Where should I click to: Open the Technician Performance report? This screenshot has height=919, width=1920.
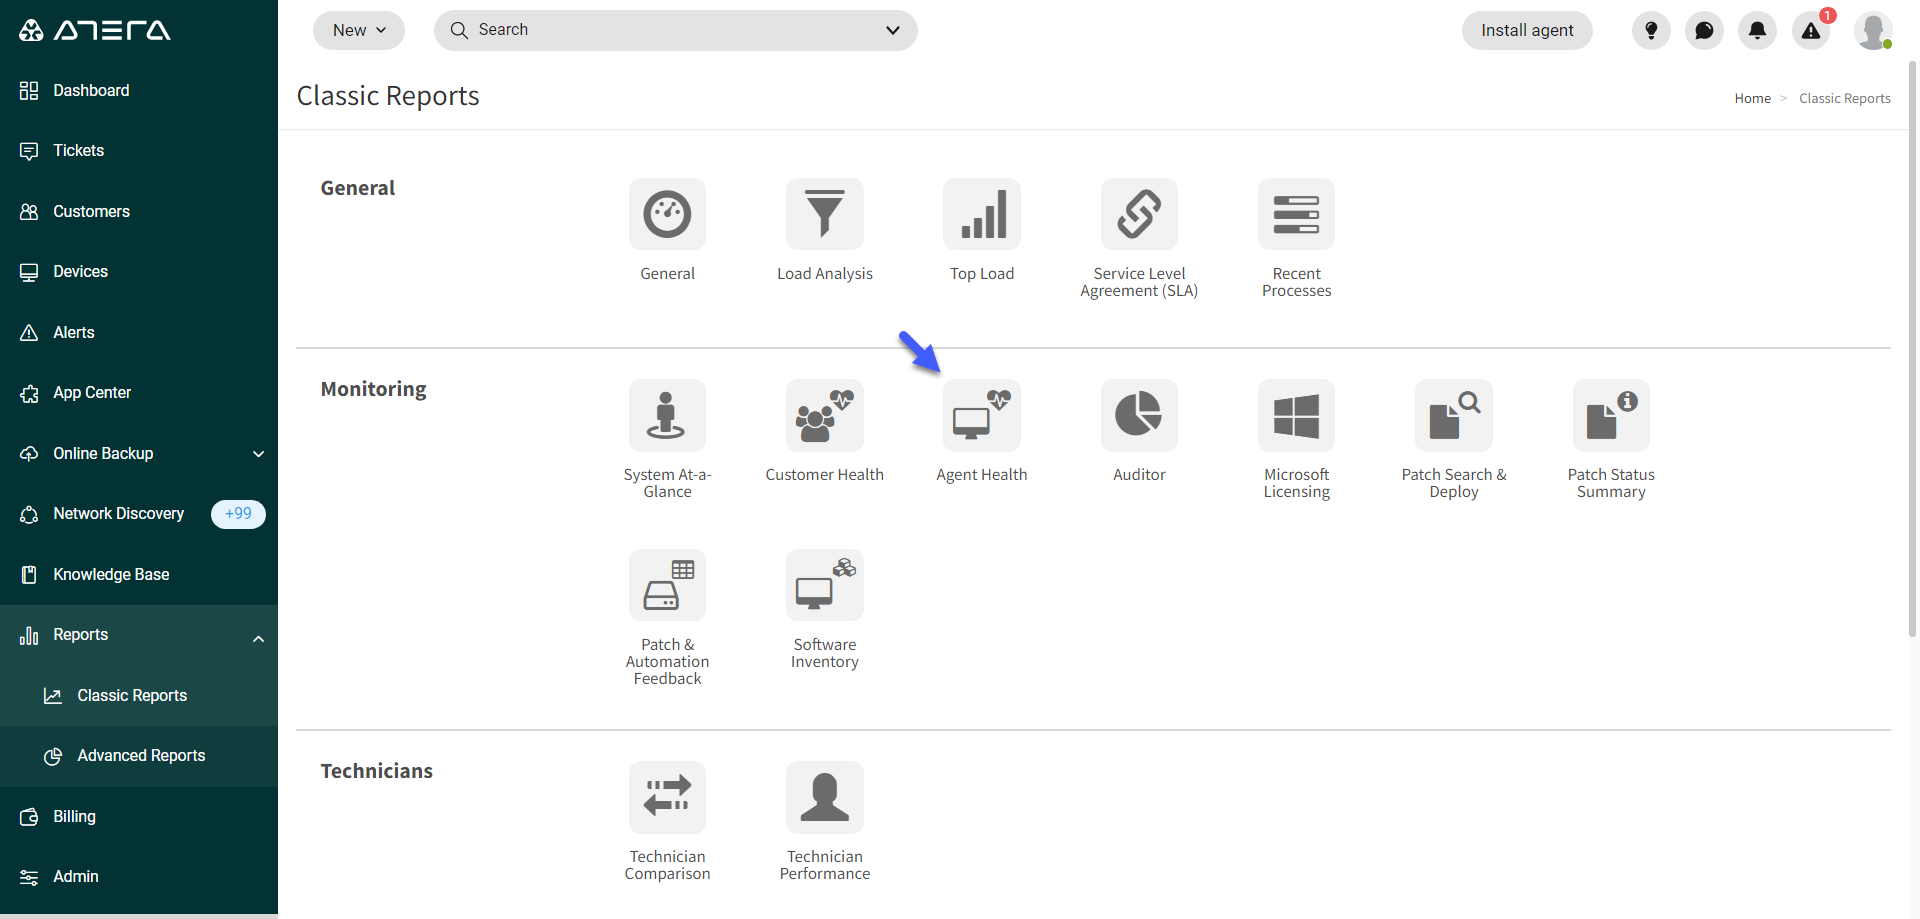(824, 797)
